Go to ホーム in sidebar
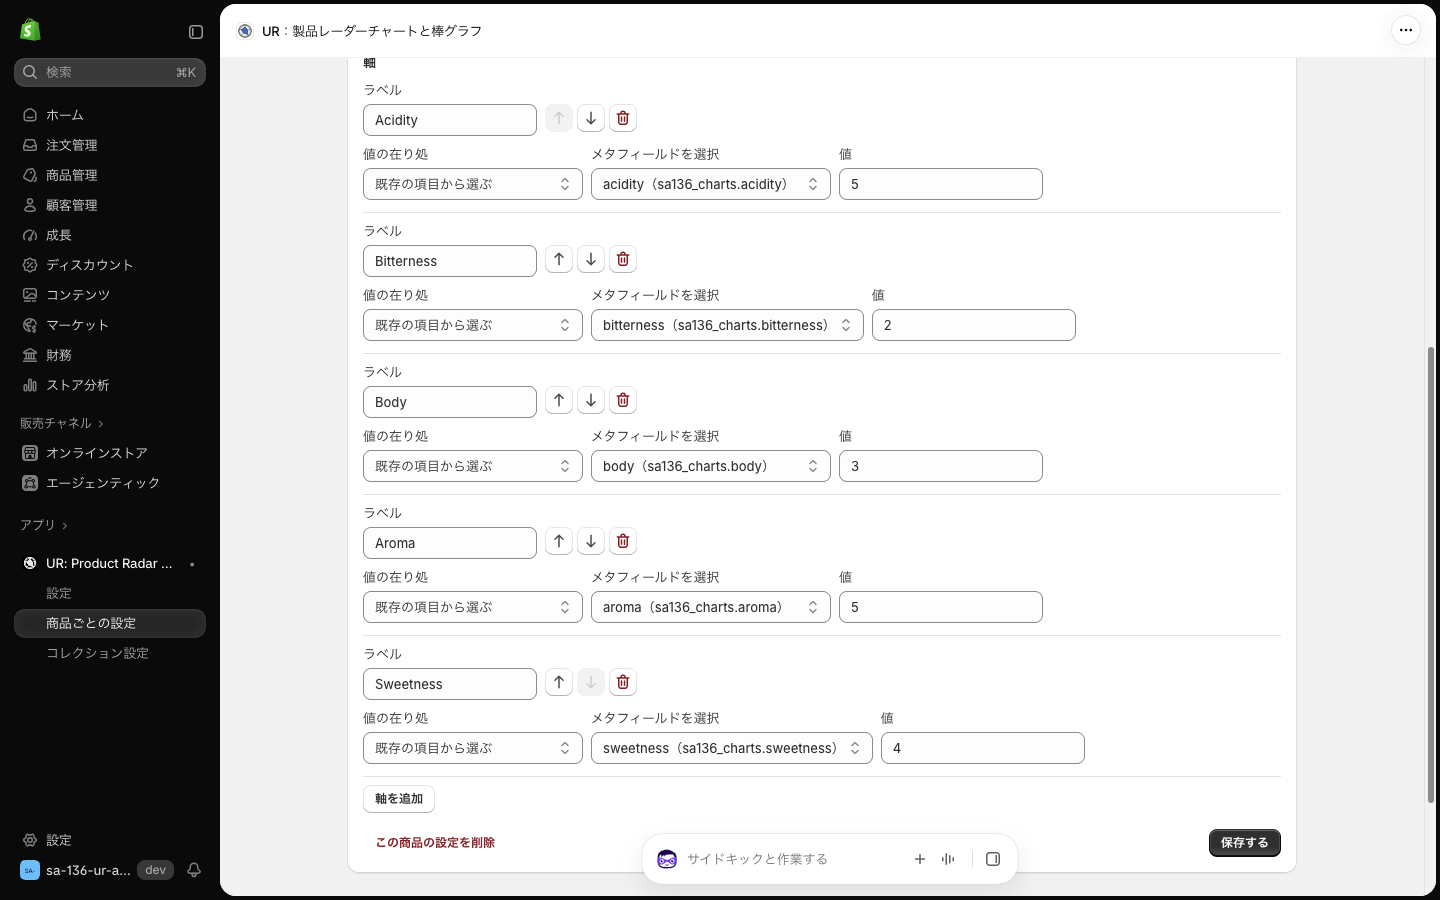1440x900 pixels. (x=110, y=115)
